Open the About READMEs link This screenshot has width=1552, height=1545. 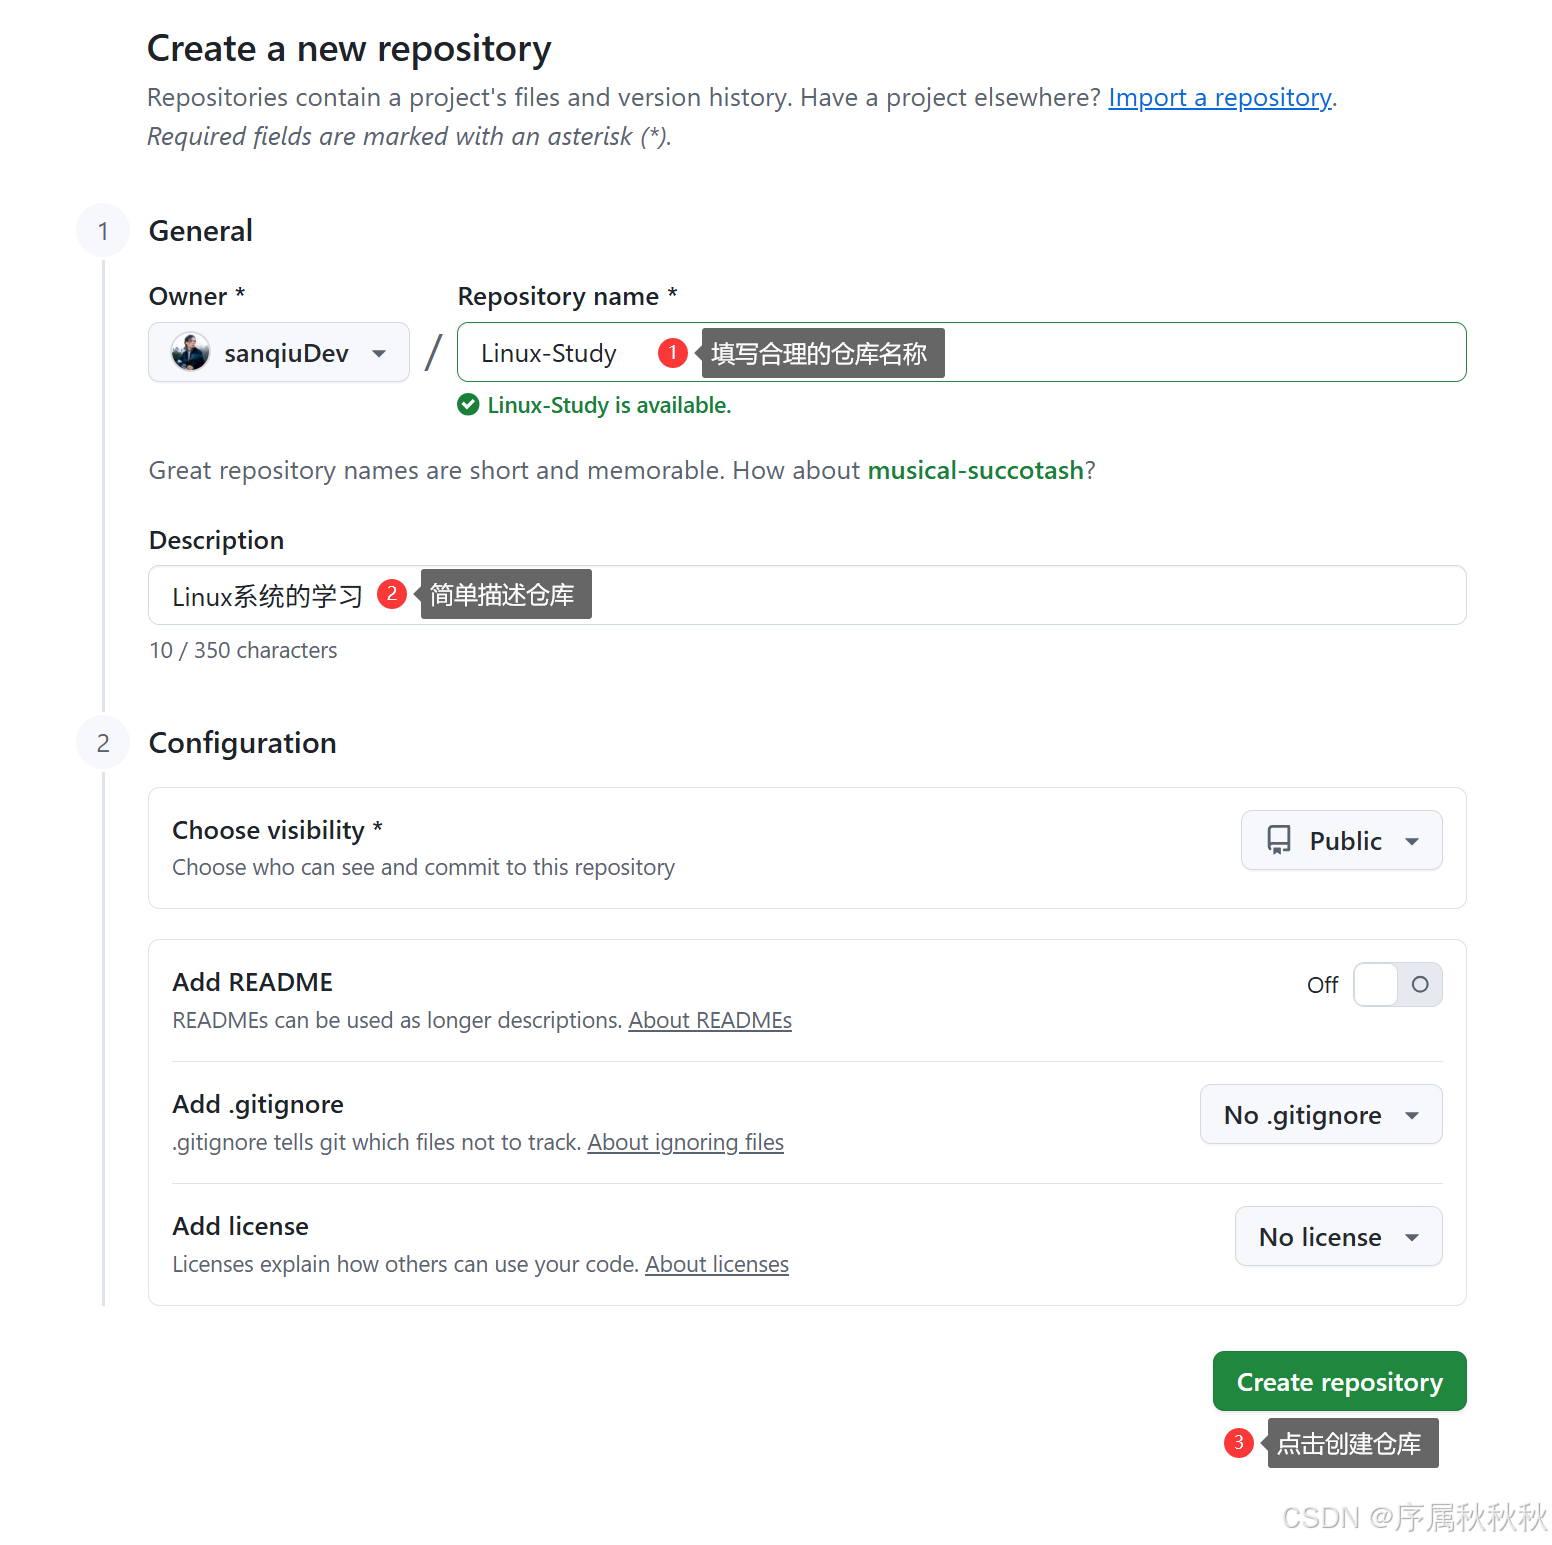point(709,1020)
